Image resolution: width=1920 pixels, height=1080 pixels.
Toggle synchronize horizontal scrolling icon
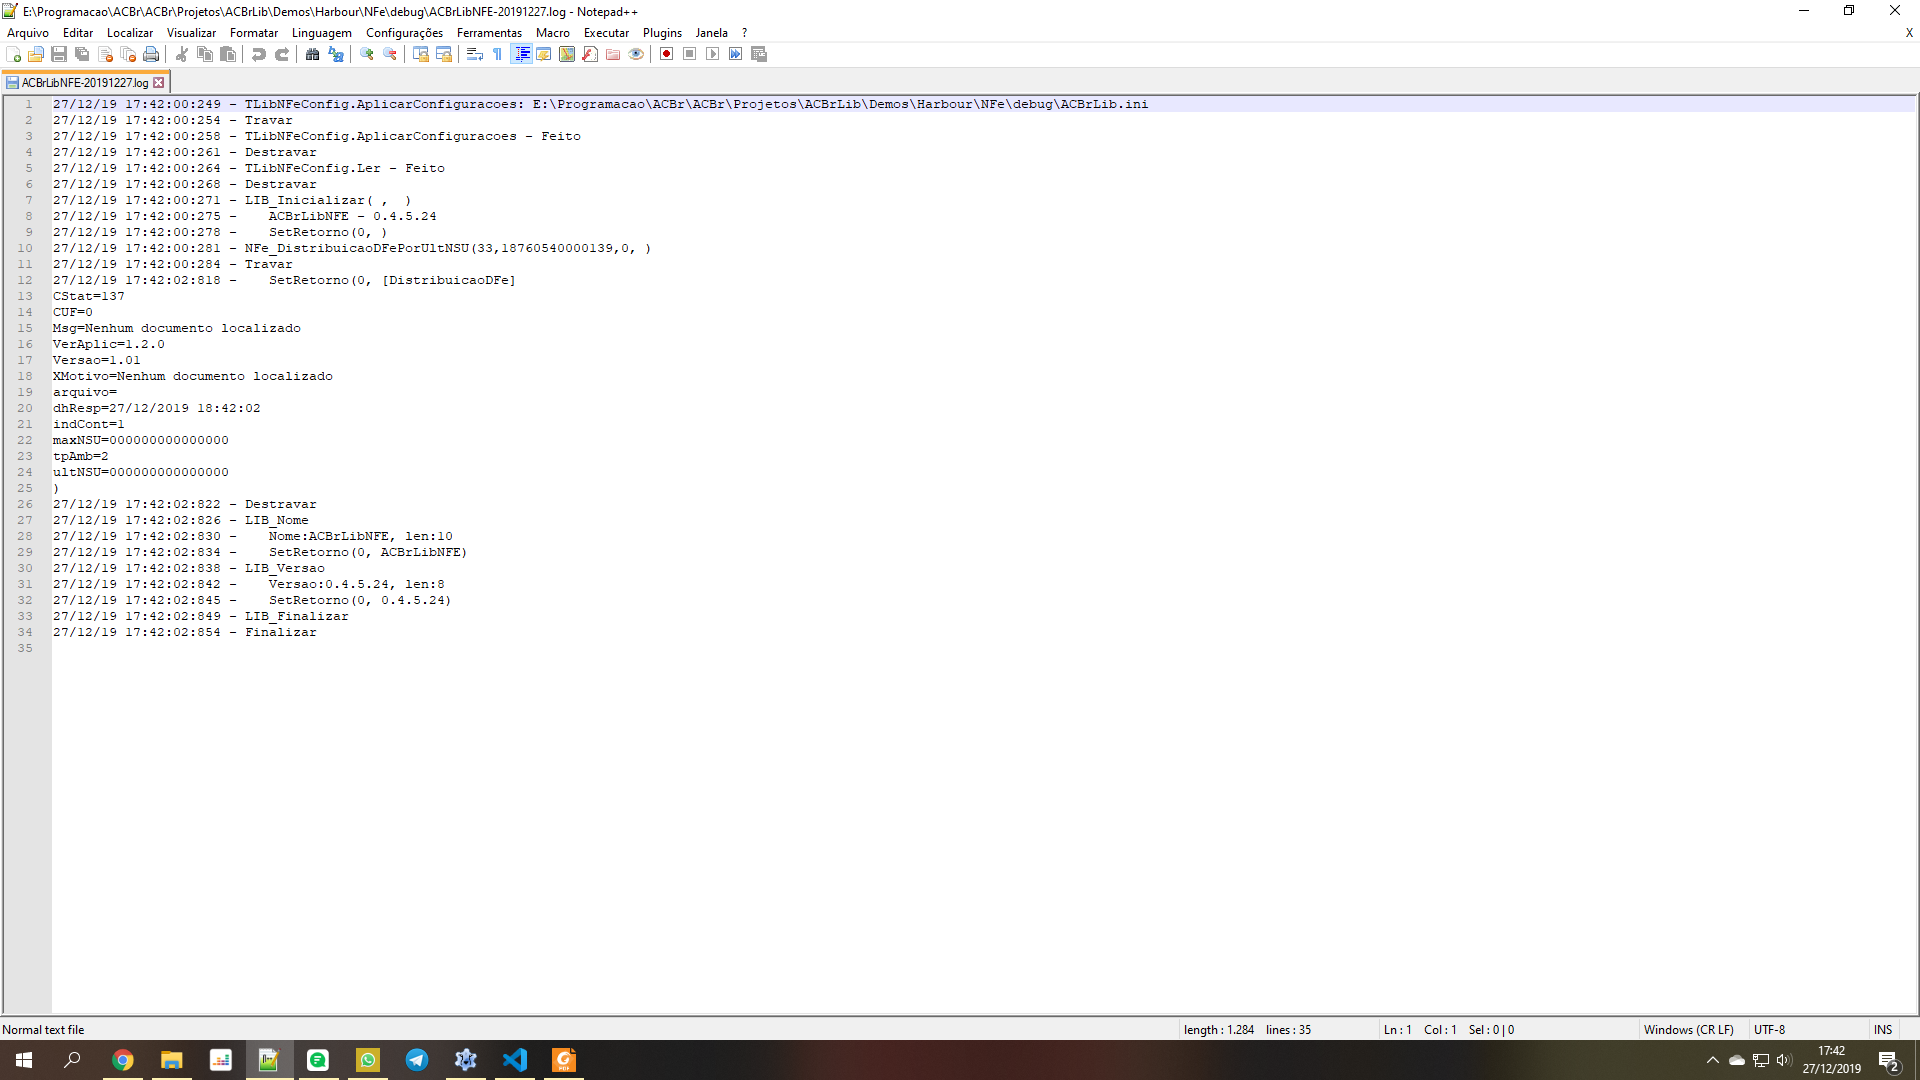pyautogui.click(x=444, y=54)
